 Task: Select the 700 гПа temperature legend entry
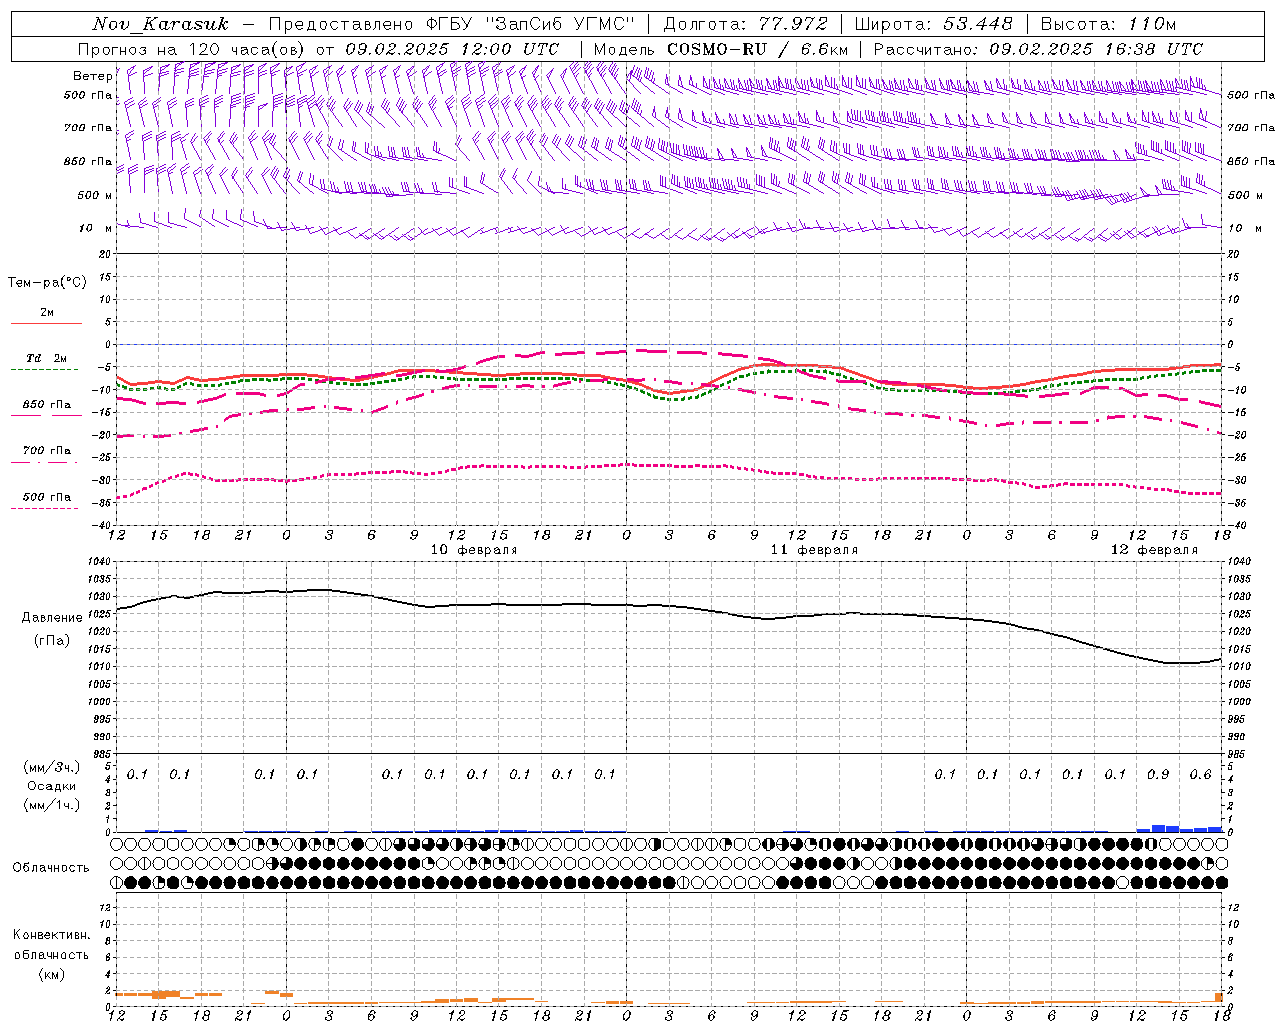[x=47, y=451]
